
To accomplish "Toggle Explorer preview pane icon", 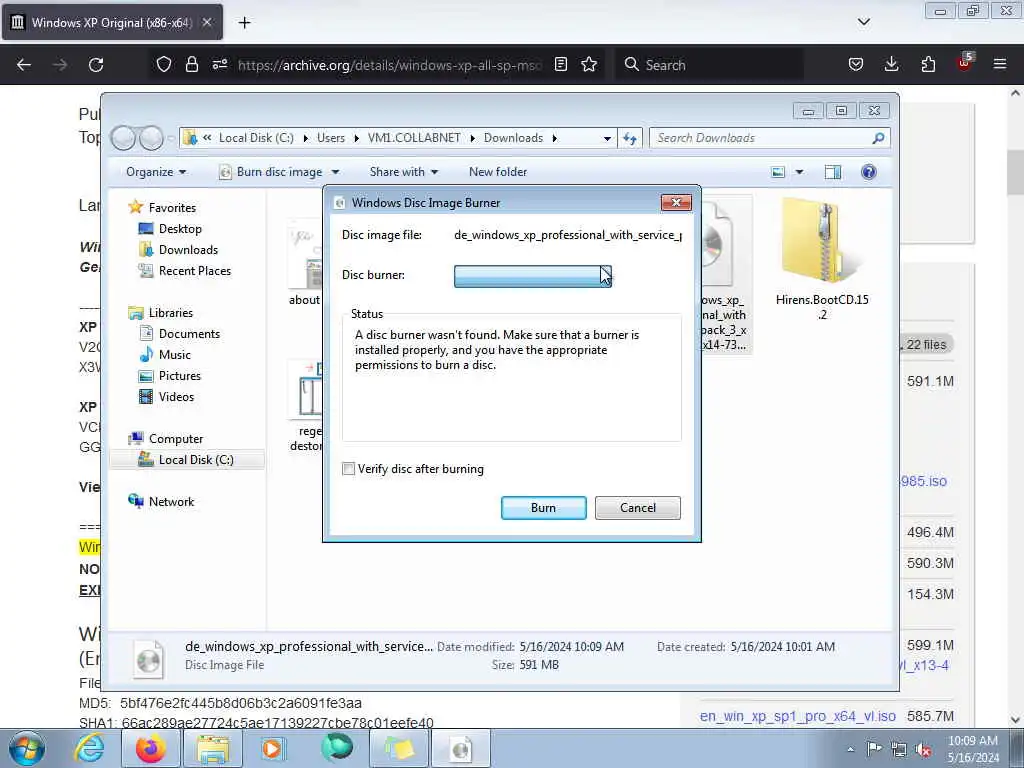I will 833,172.
